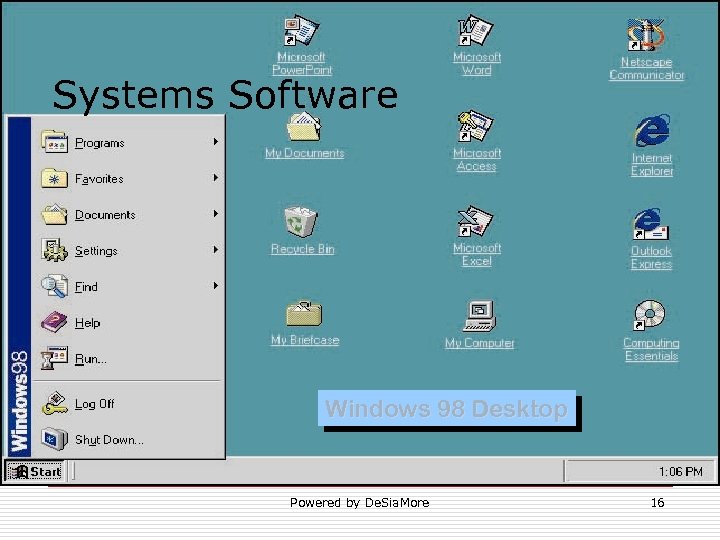Click the Run icon in Start menu
This screenshot has width=720, height=540.
[x=54, y=358]
